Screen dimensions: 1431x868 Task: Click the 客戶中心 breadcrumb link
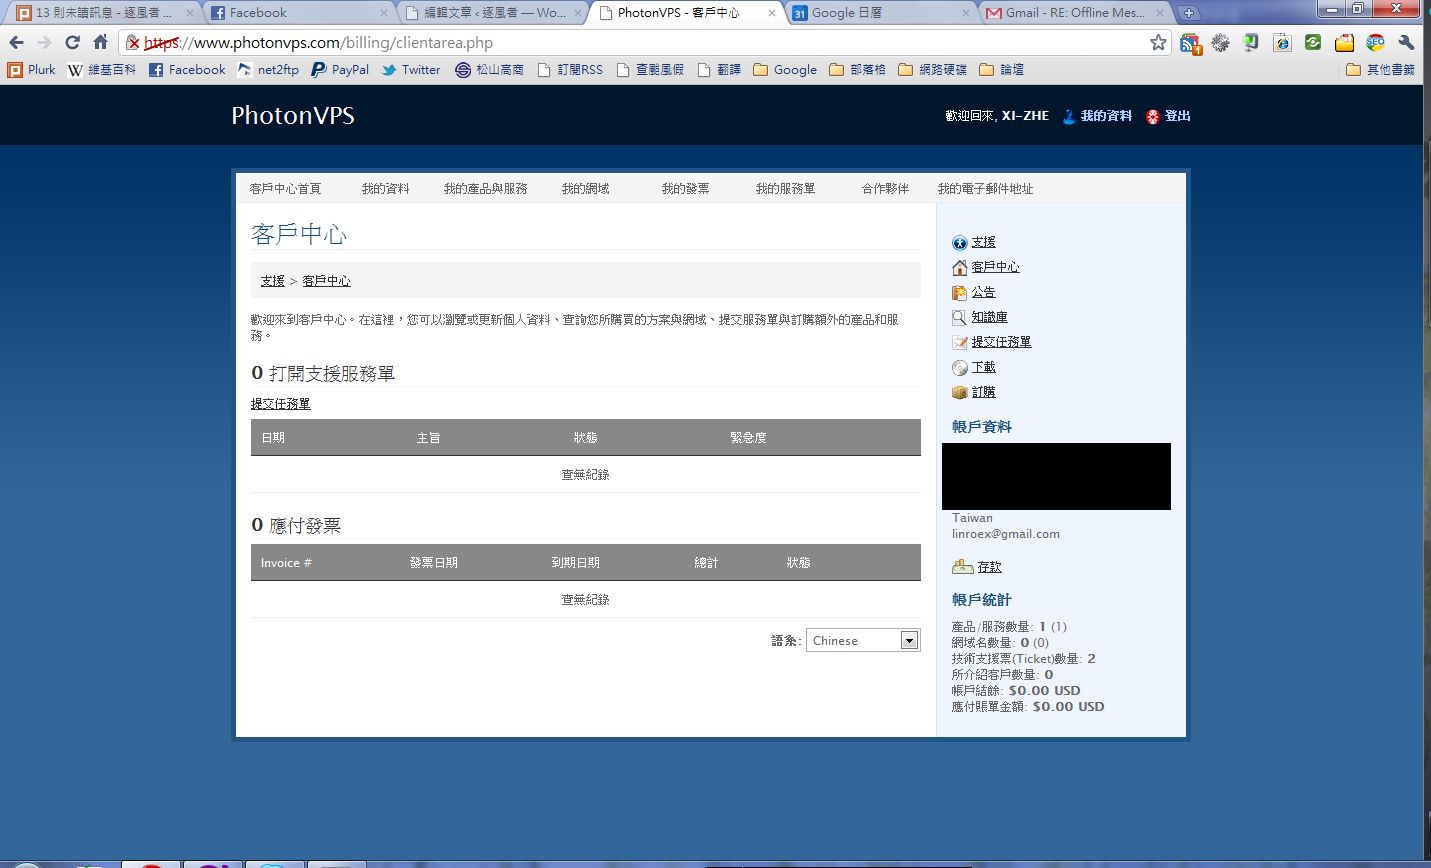pos(326,281)
